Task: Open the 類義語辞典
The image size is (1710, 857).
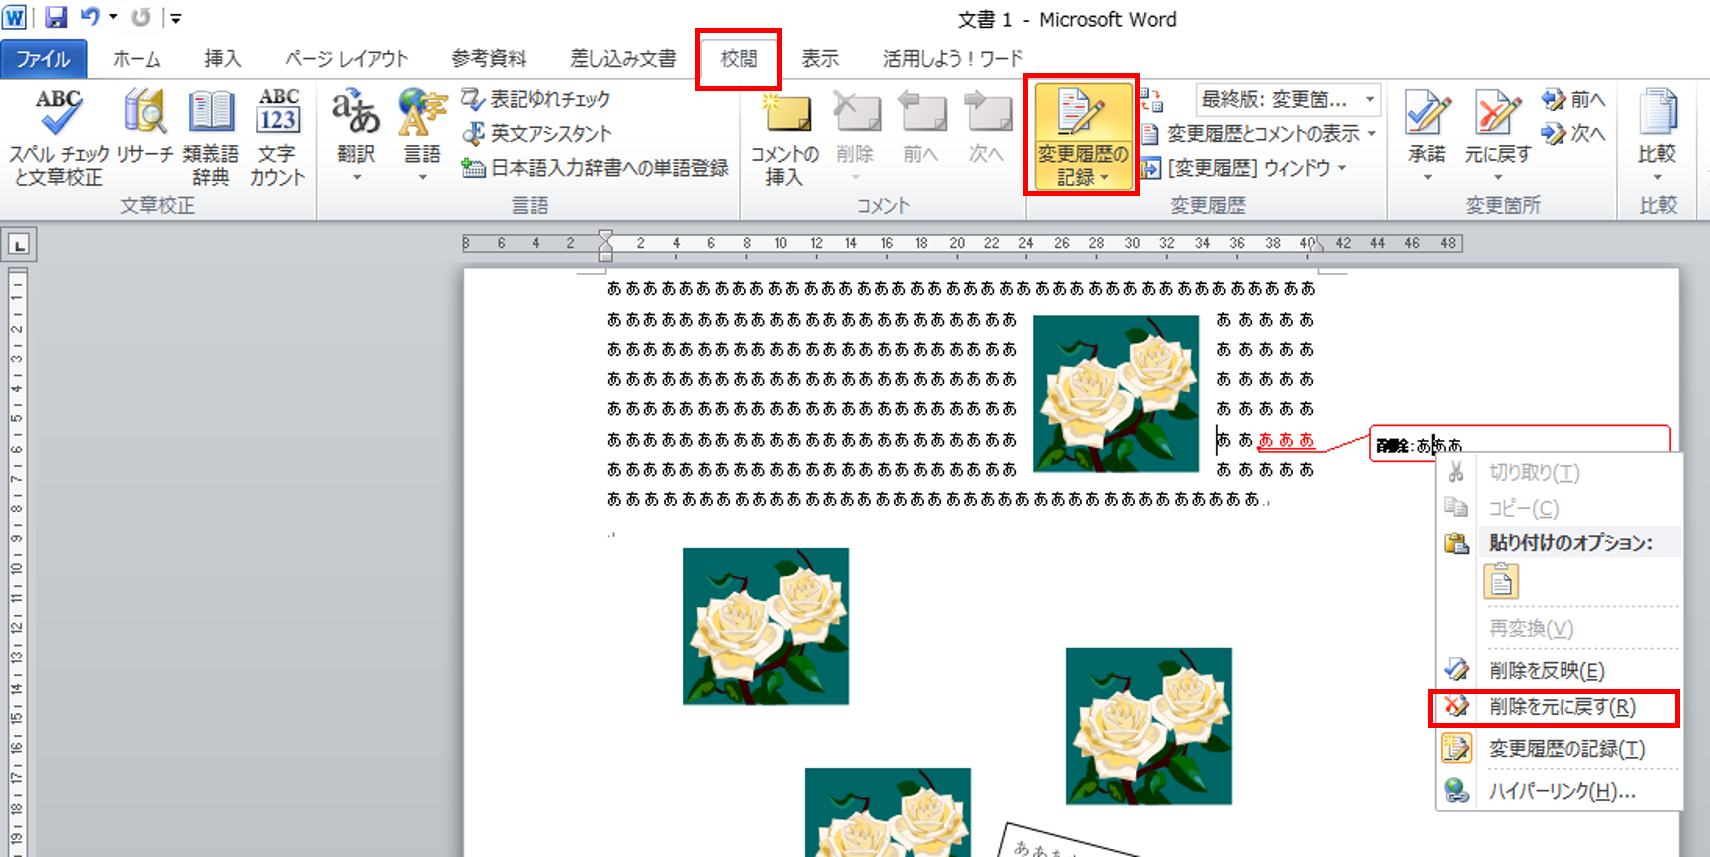Action: (x=211, y=138)
